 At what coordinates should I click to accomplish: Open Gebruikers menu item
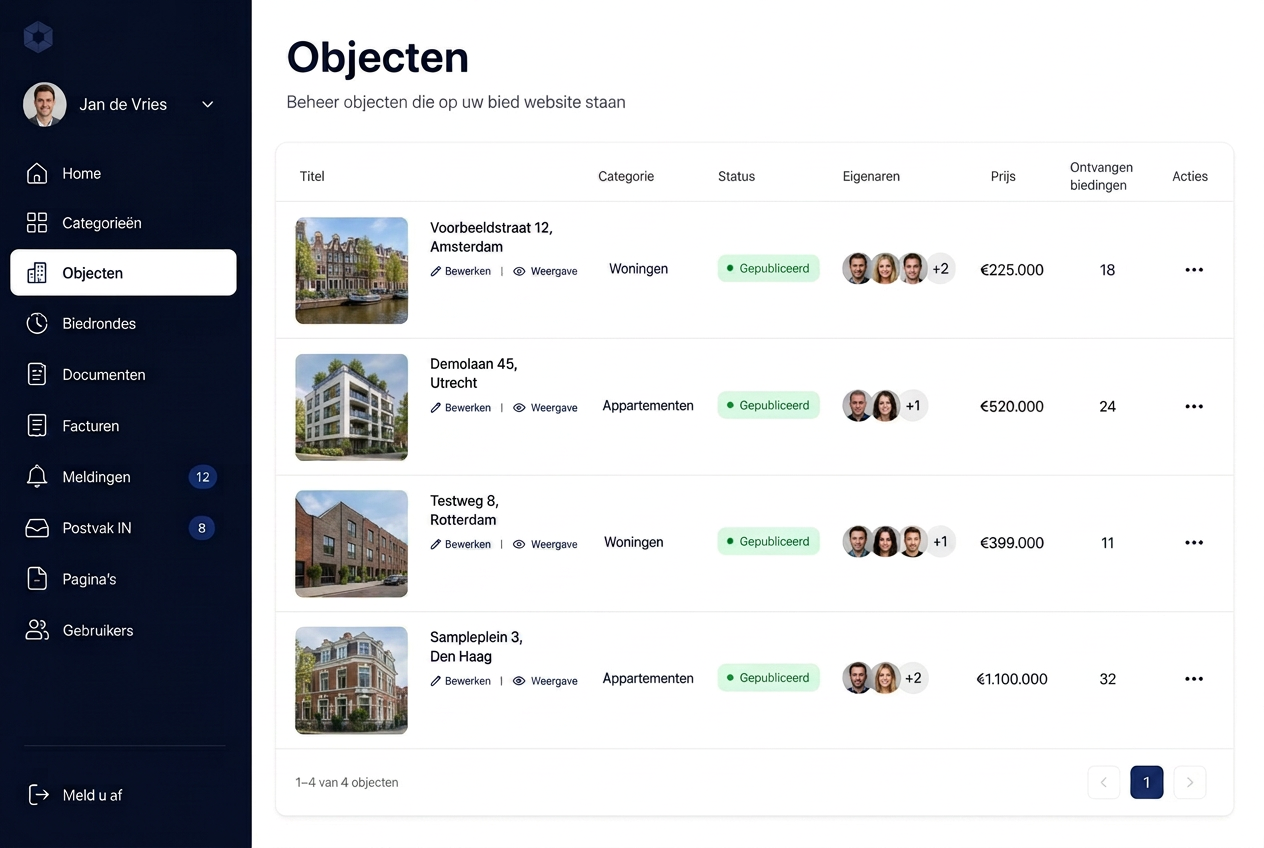[123, 630]
